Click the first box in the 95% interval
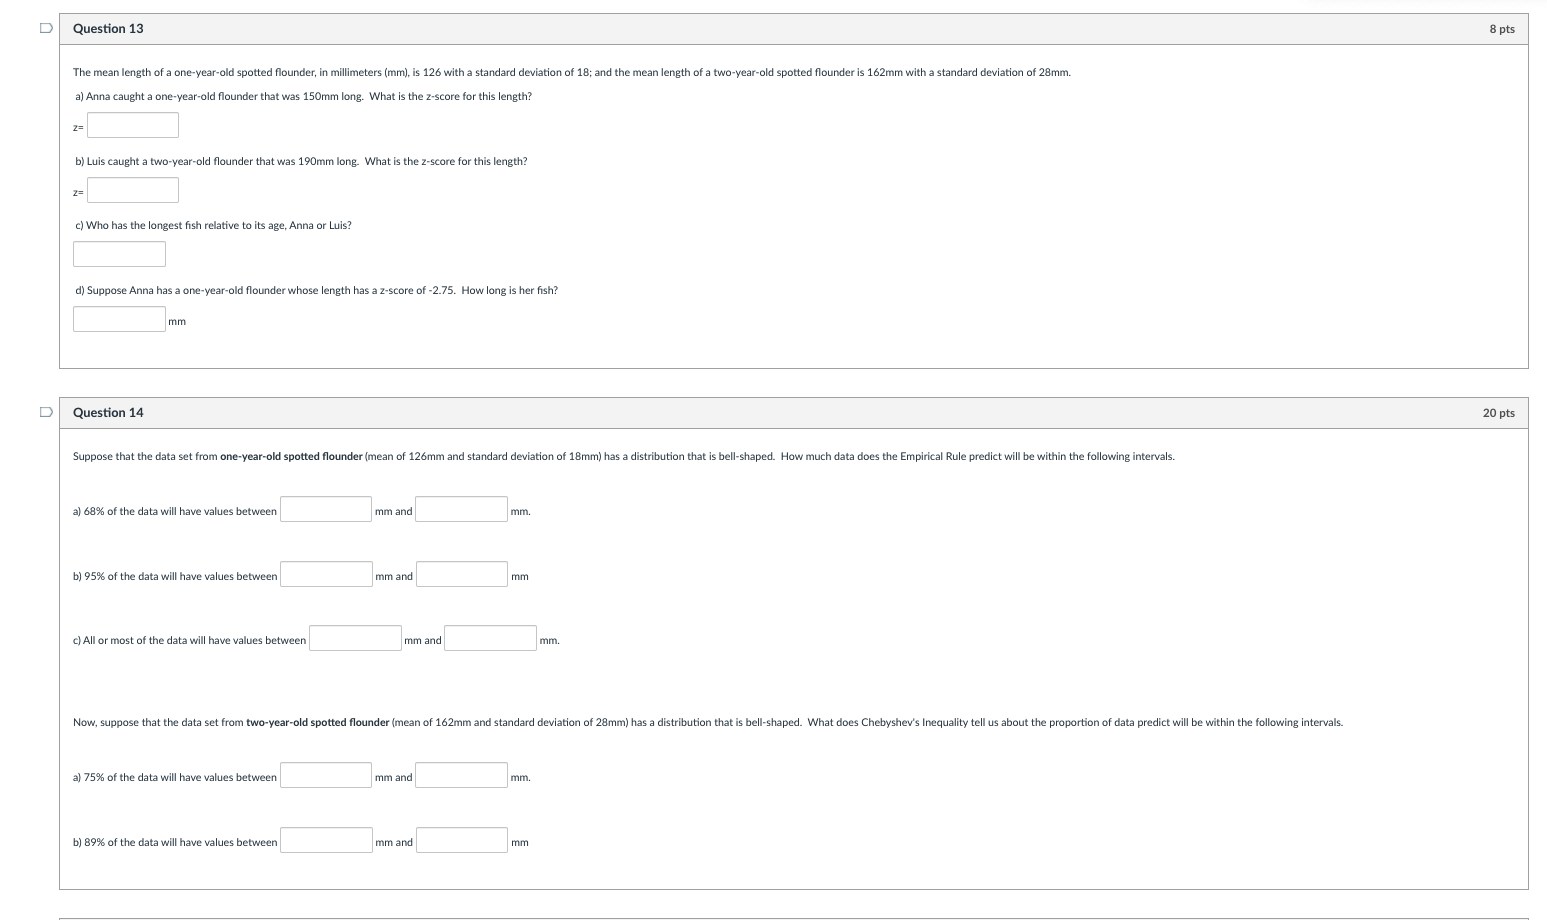The image size is (1547, 920). tap(325, 572)
